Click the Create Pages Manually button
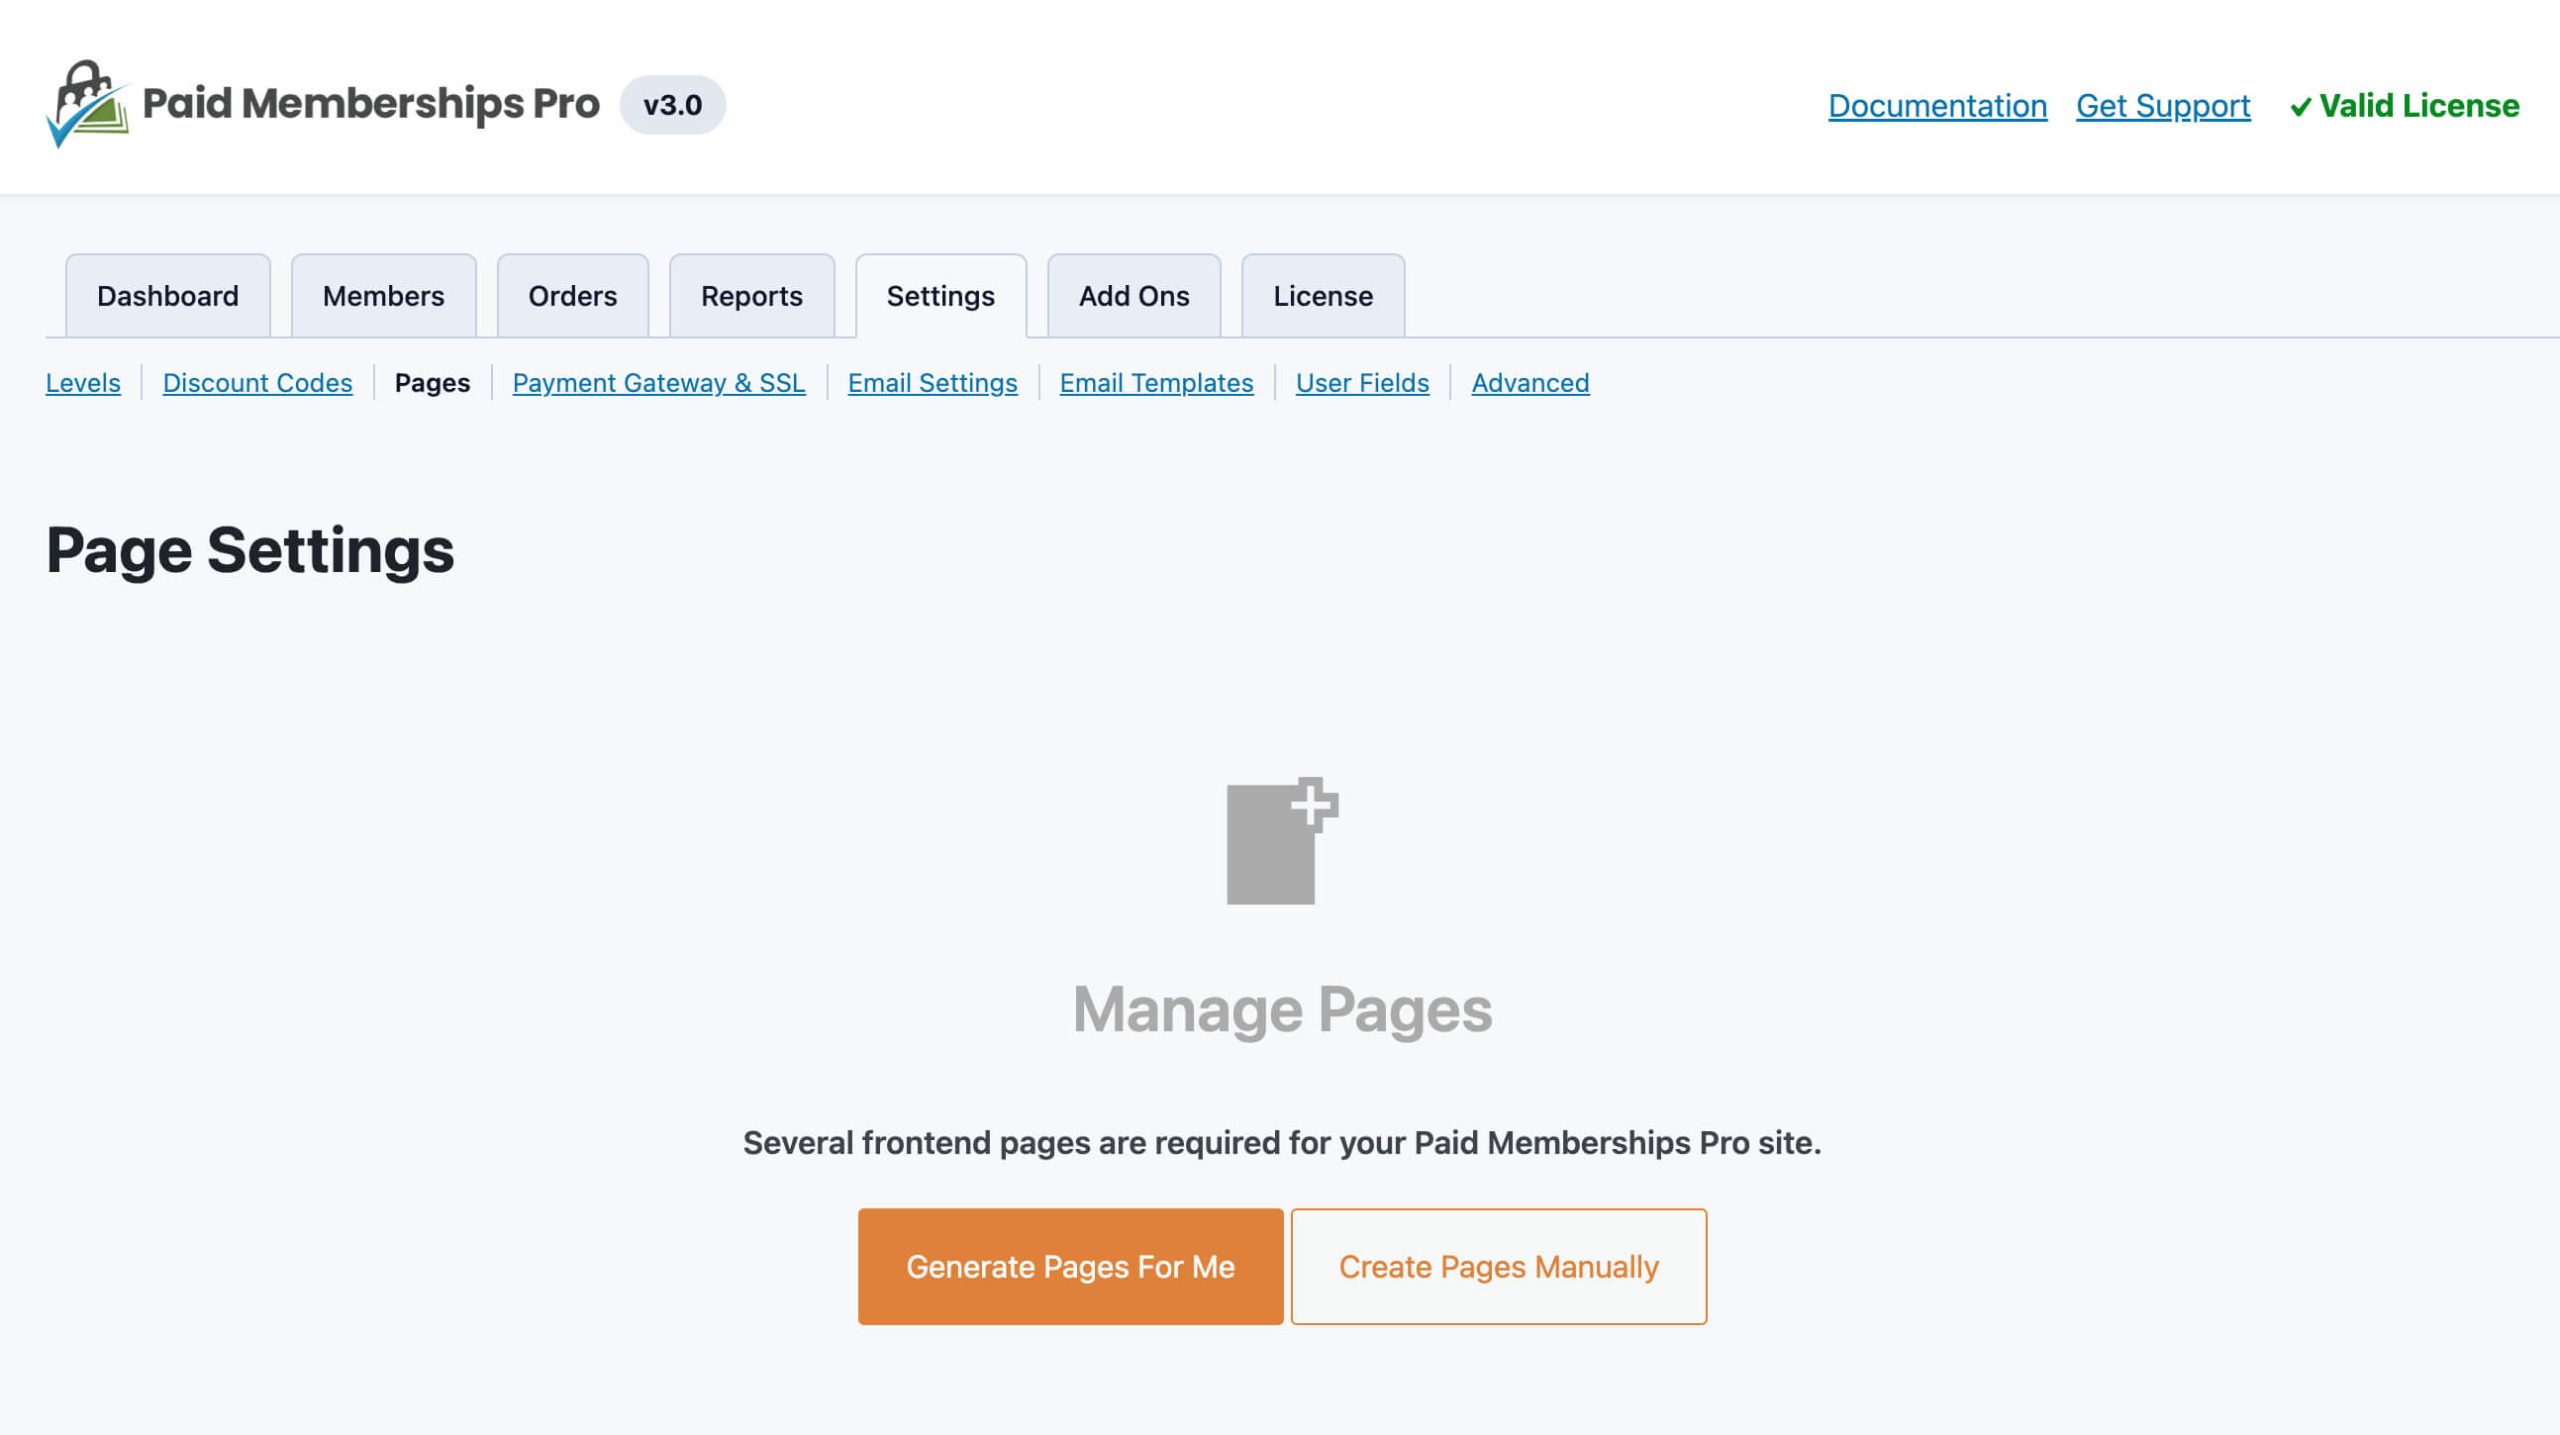The image size is (2560, 1435). pyautogui.click(x=1500, y=1266)
